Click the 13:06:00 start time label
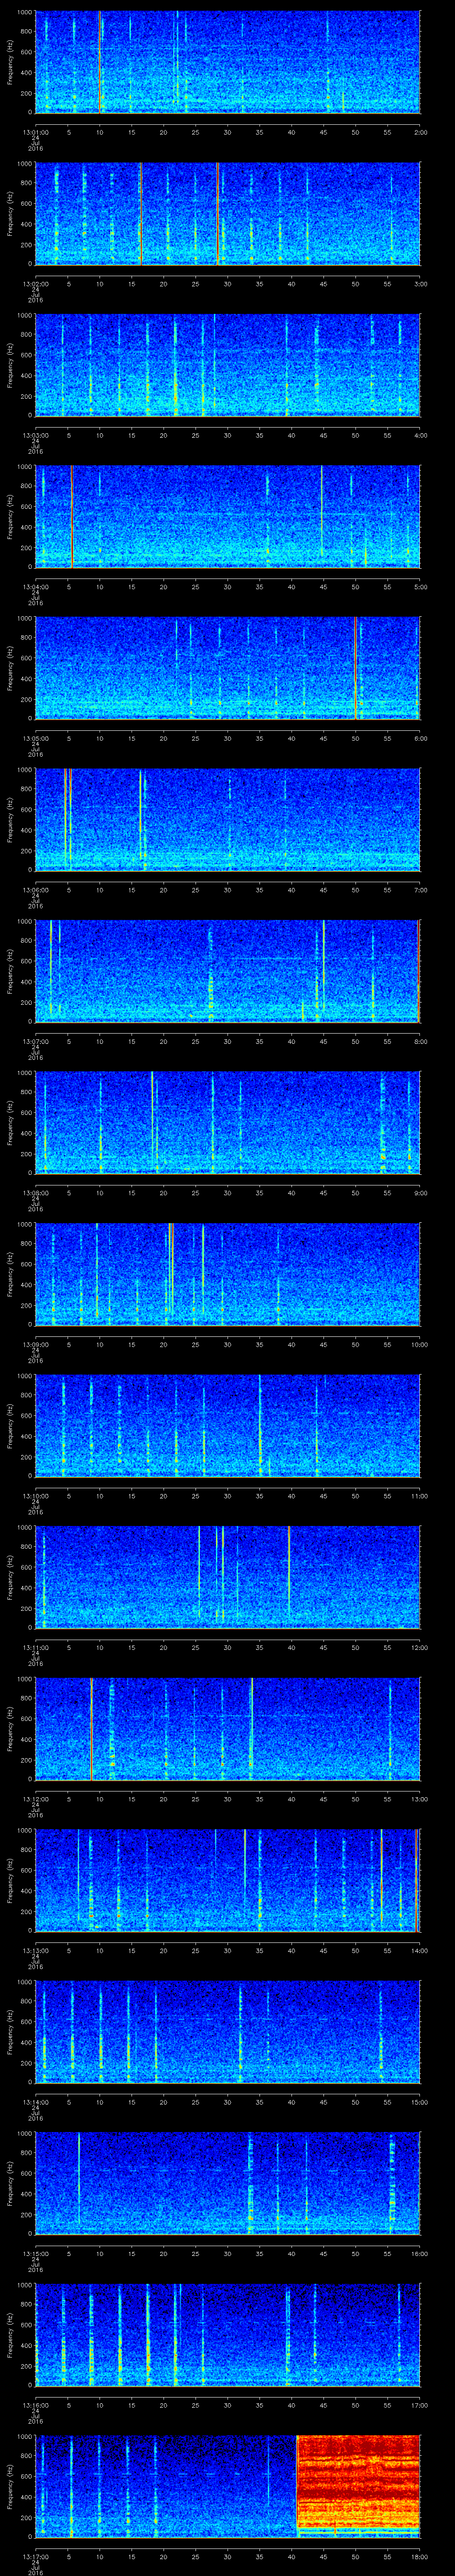Image resolution: width=455 pixels, height=2576 pixels. [35, 890]
